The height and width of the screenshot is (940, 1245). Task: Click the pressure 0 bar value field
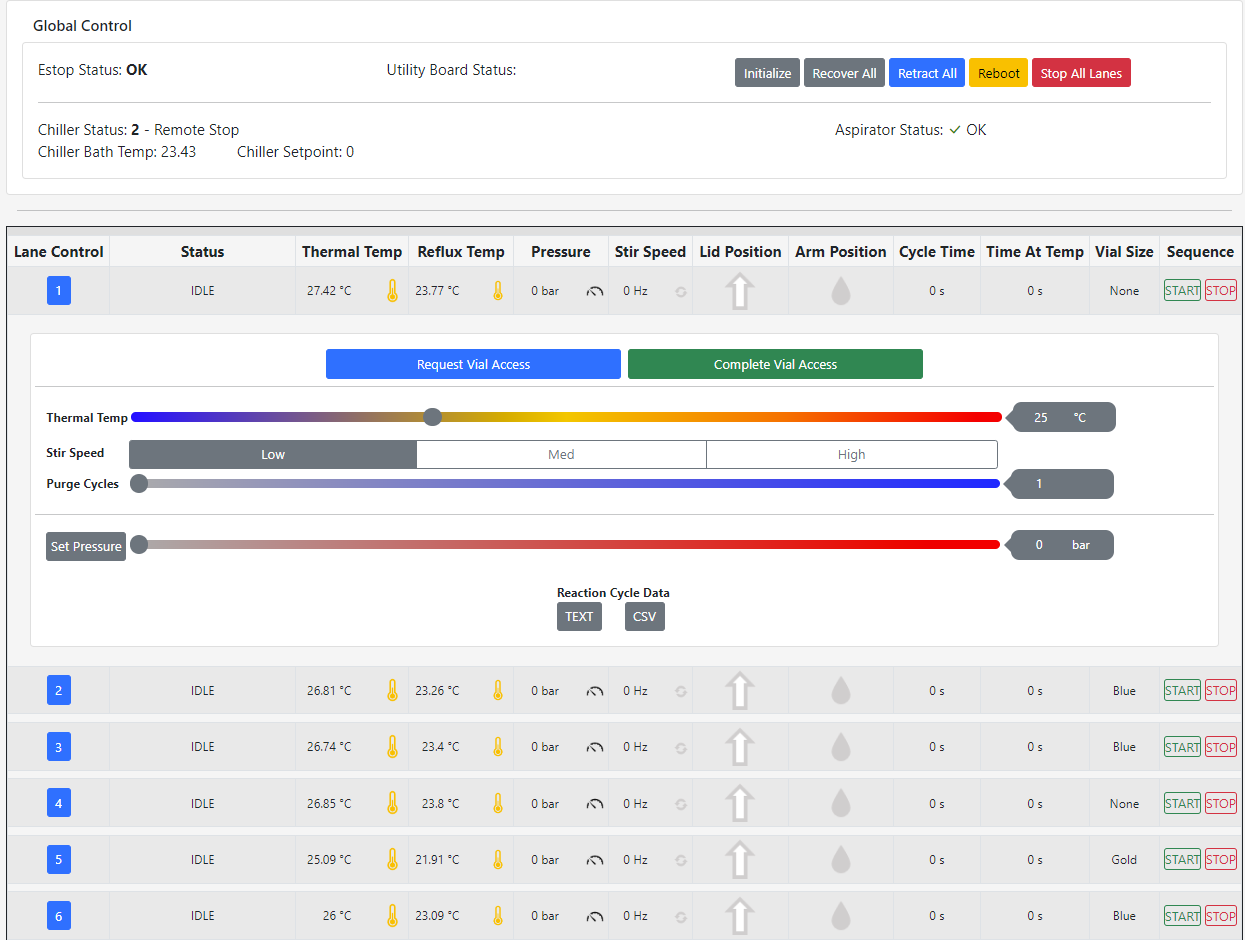[1060, 545]
